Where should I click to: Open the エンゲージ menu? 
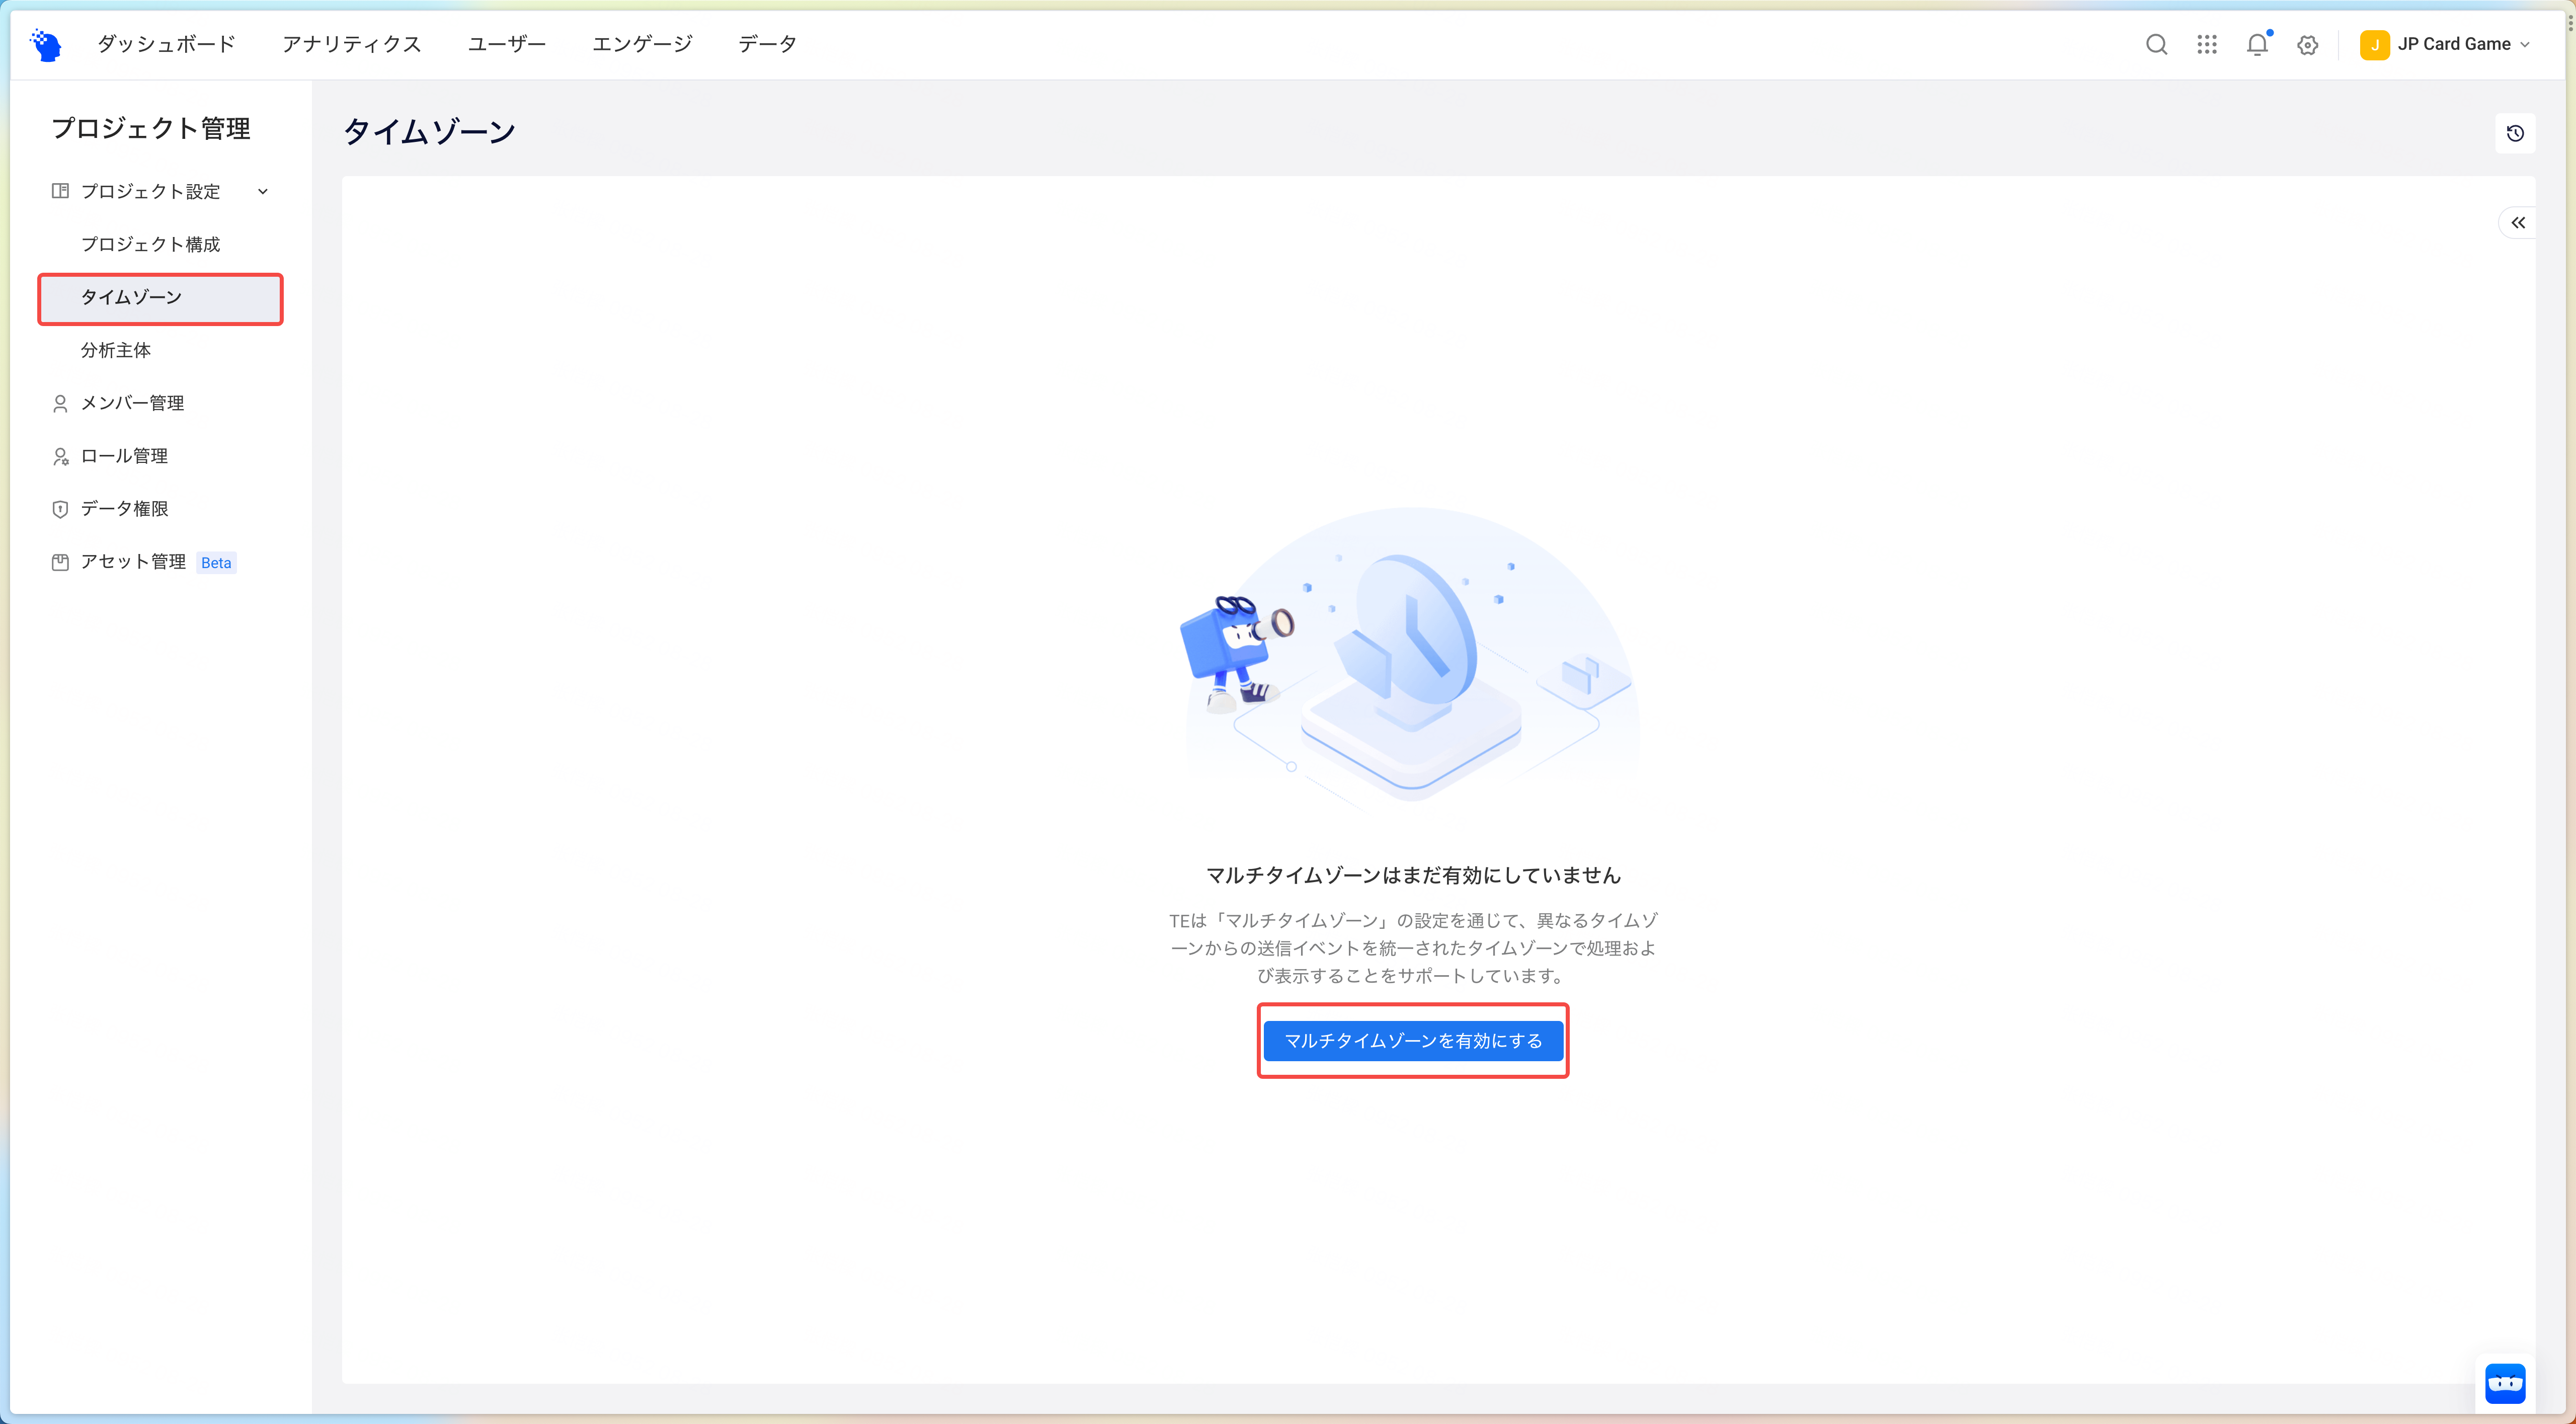coord(642,44)
